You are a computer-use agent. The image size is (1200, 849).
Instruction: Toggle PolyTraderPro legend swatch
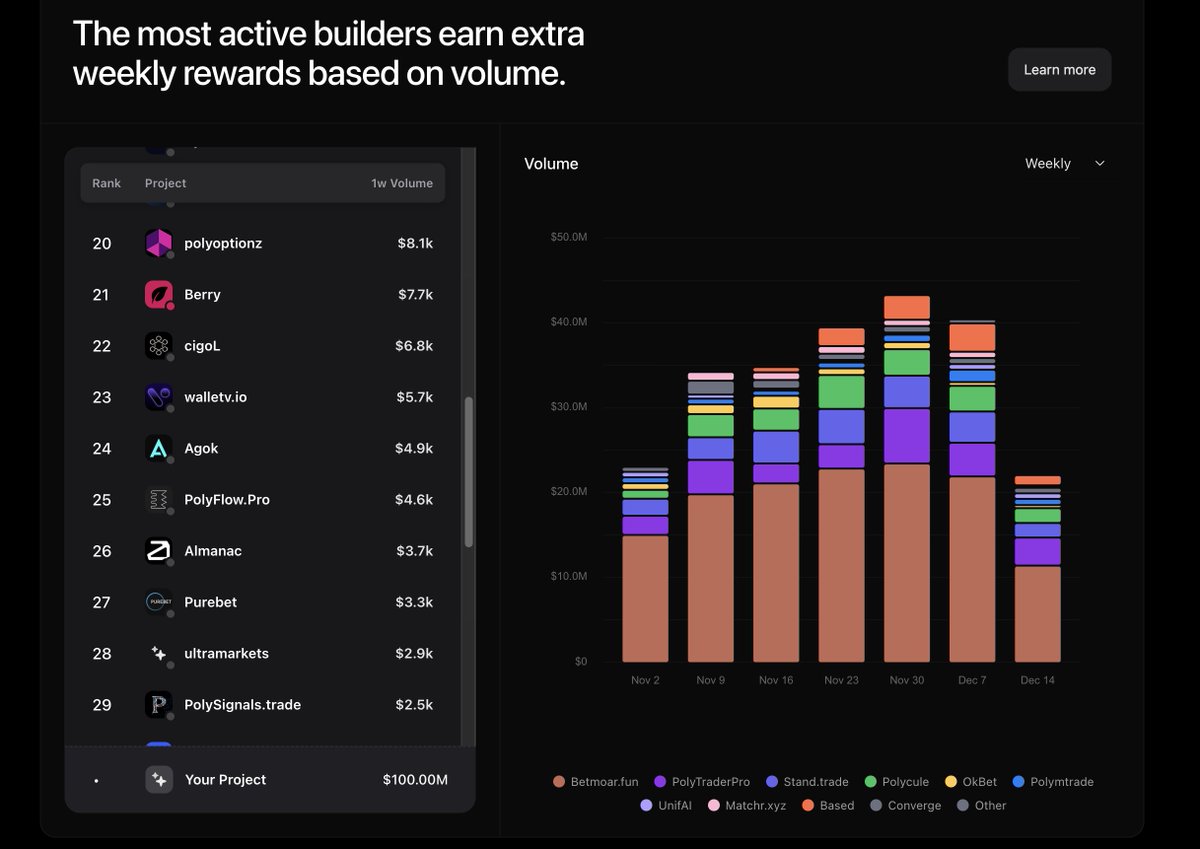pos(660,782)
